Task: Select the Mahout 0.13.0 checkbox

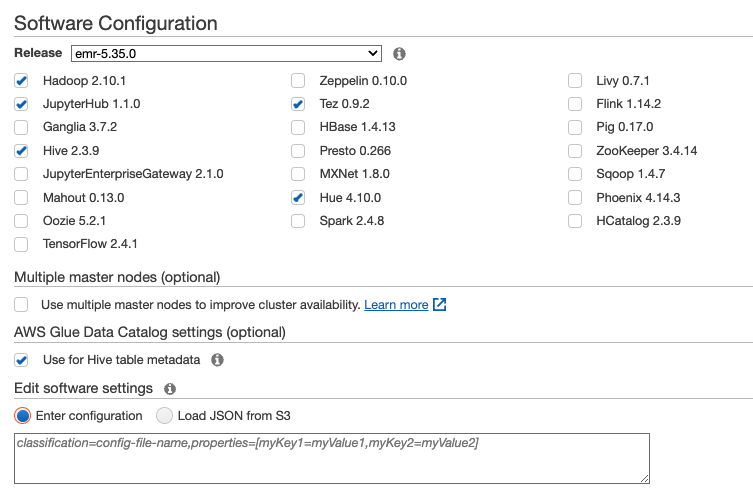Action: [x=21, y=197]
